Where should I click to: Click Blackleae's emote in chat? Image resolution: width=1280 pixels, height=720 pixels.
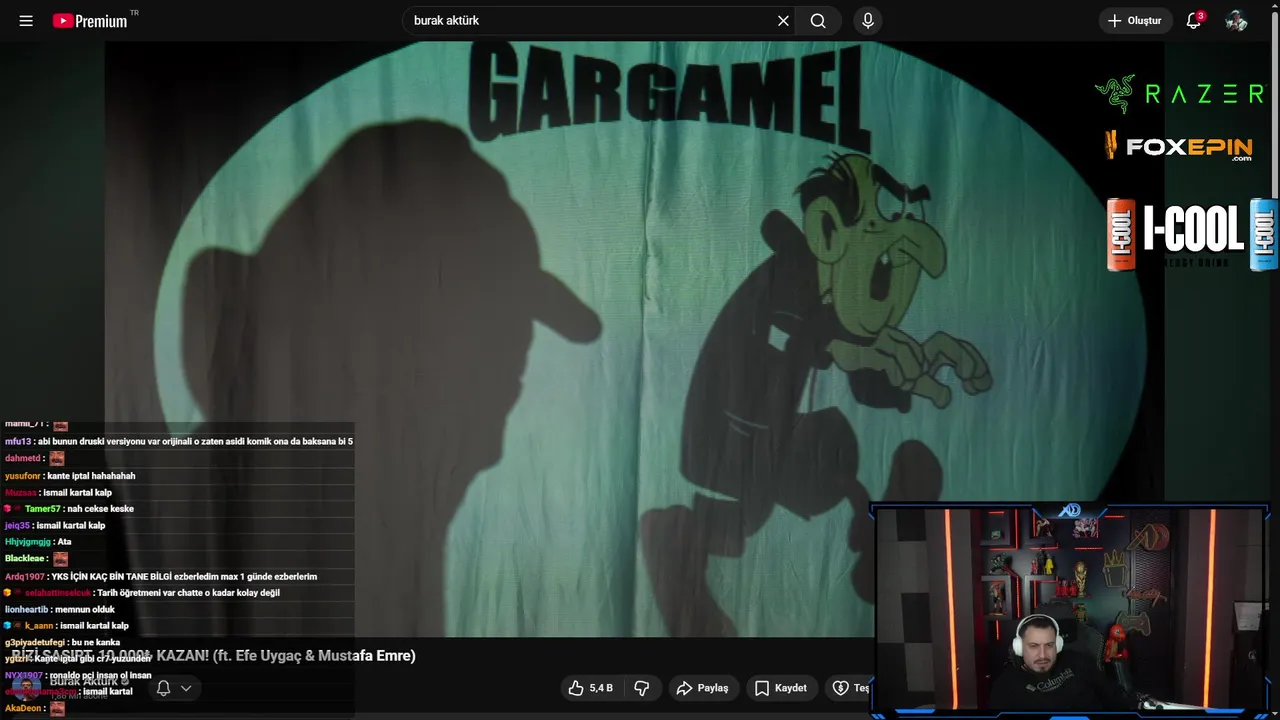click(60, 559)
